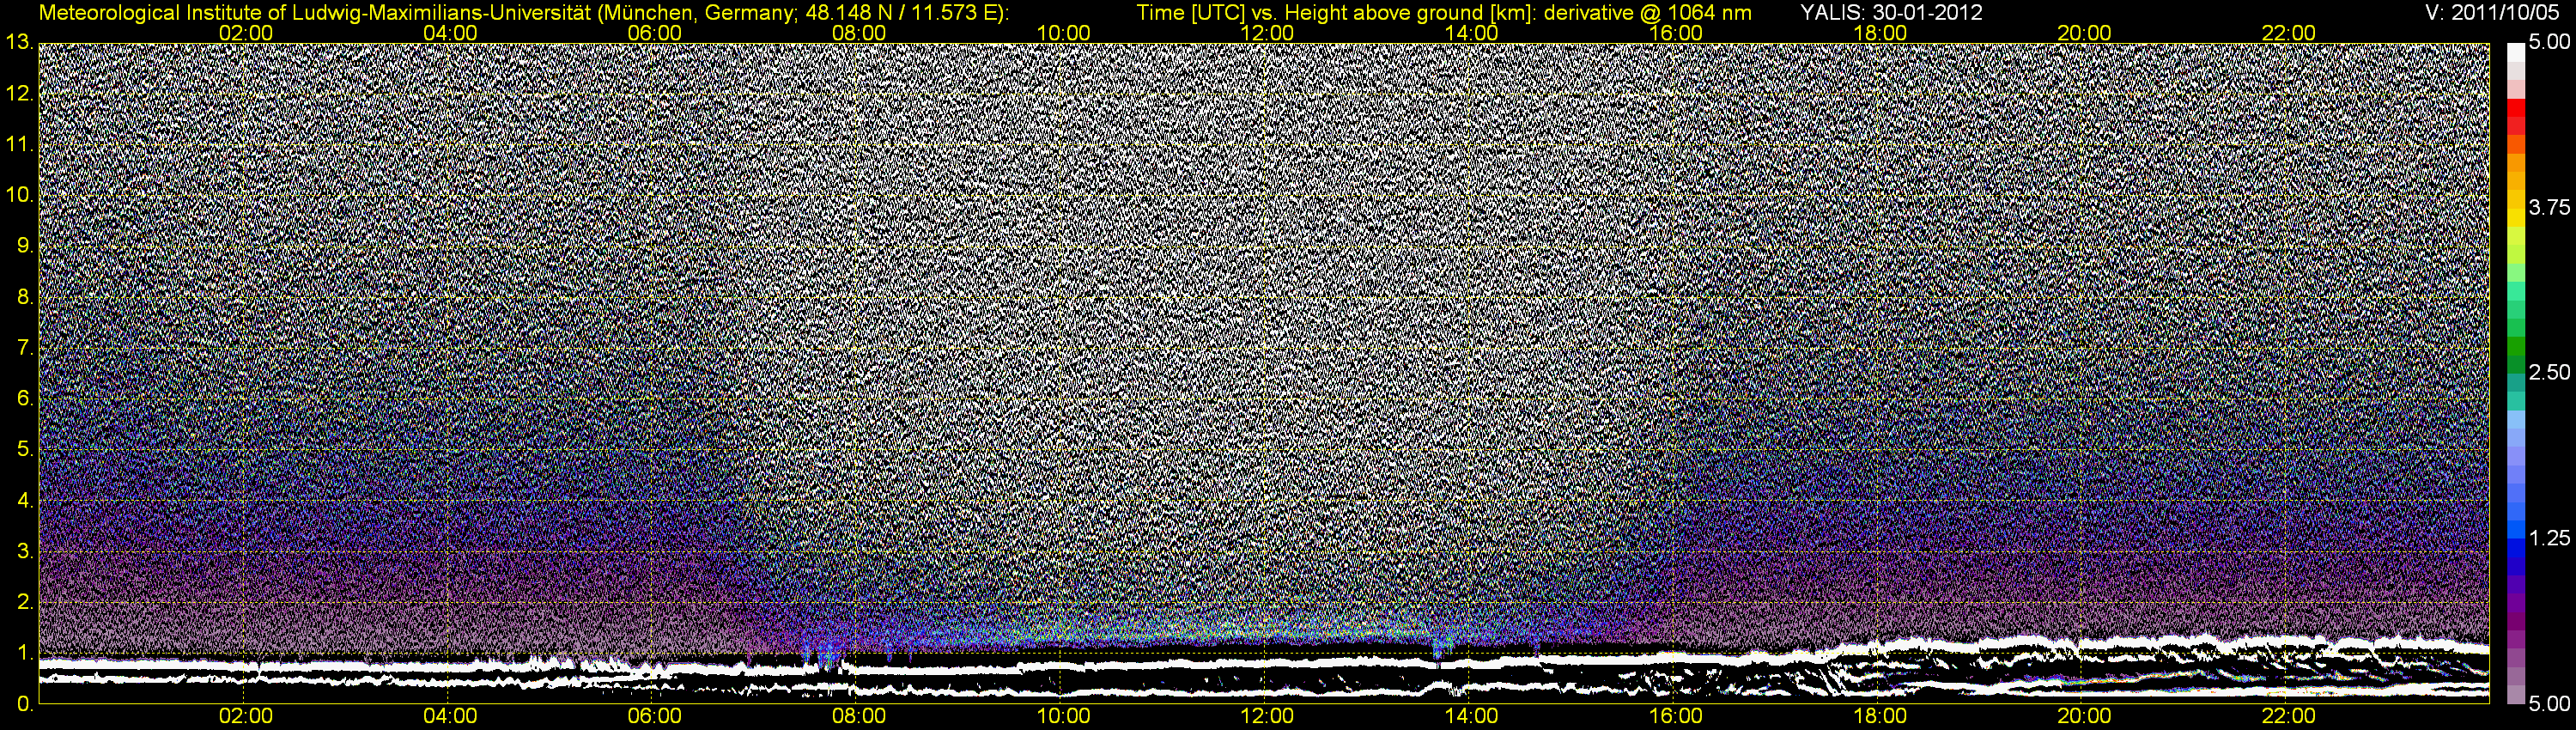Select the 12:00 label on the top axis
2576x730 pixels.
coord(1267,33)
